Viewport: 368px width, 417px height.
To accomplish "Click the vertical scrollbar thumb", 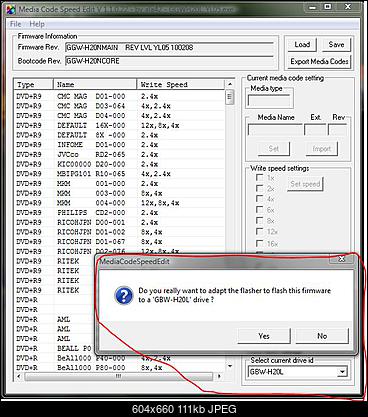I will point(230,98).
